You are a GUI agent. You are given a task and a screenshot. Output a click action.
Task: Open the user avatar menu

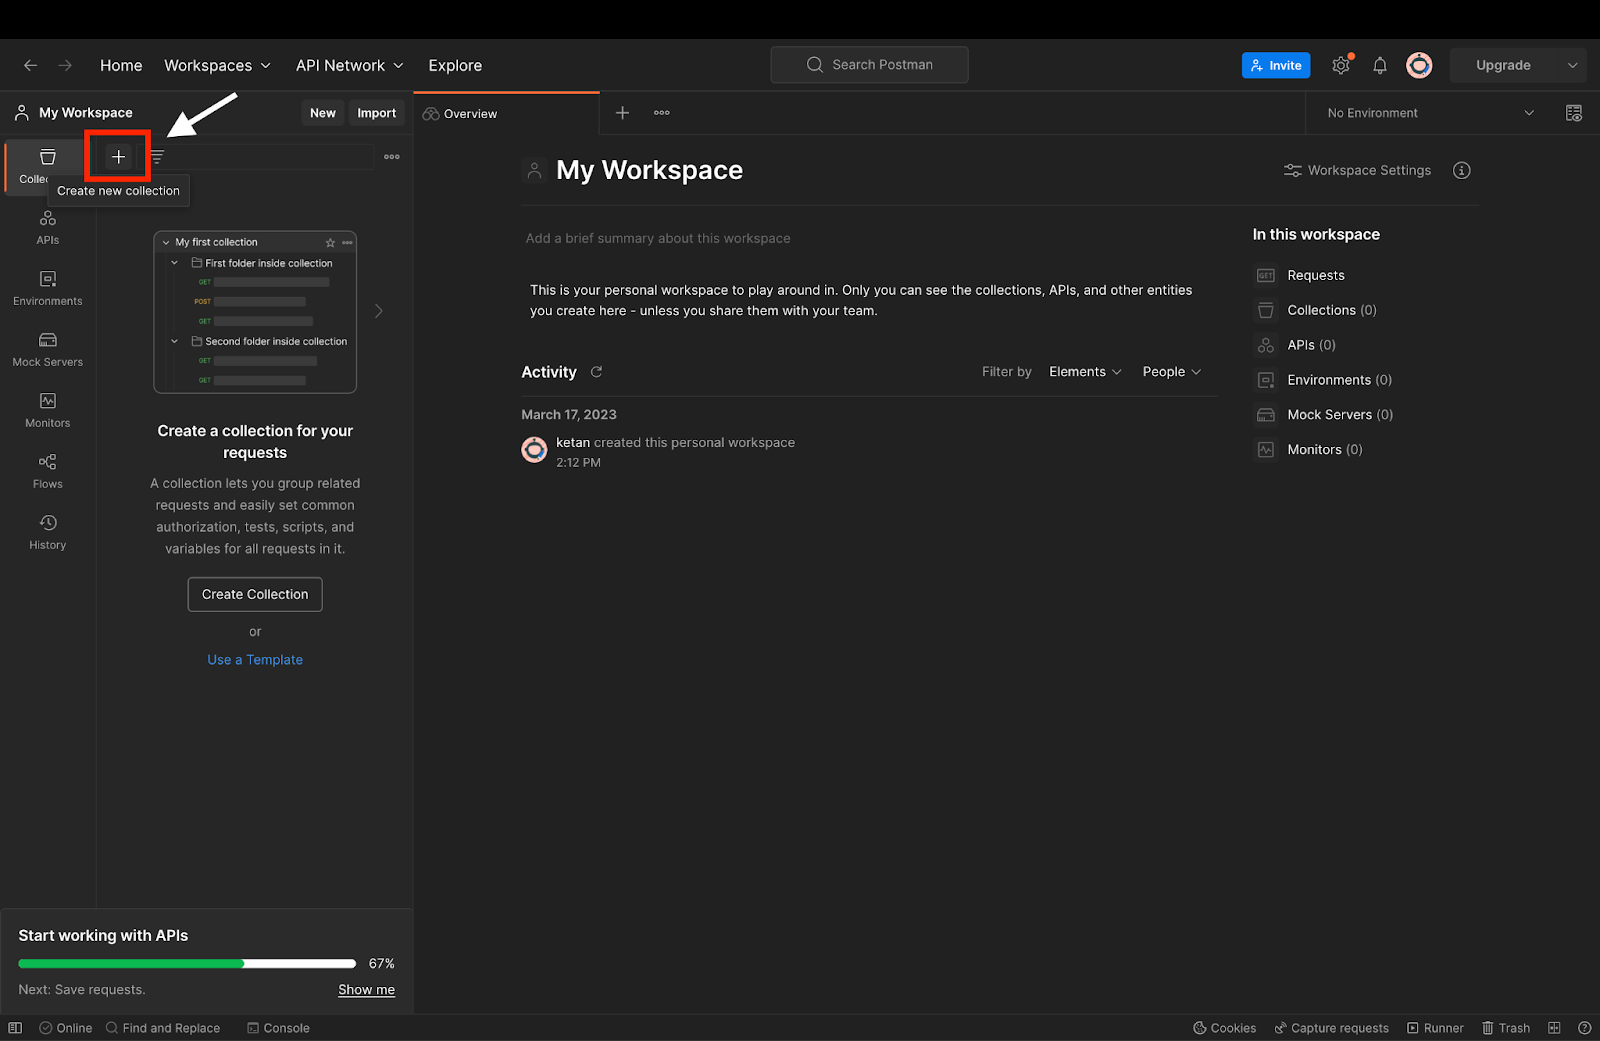(1419, 65)
